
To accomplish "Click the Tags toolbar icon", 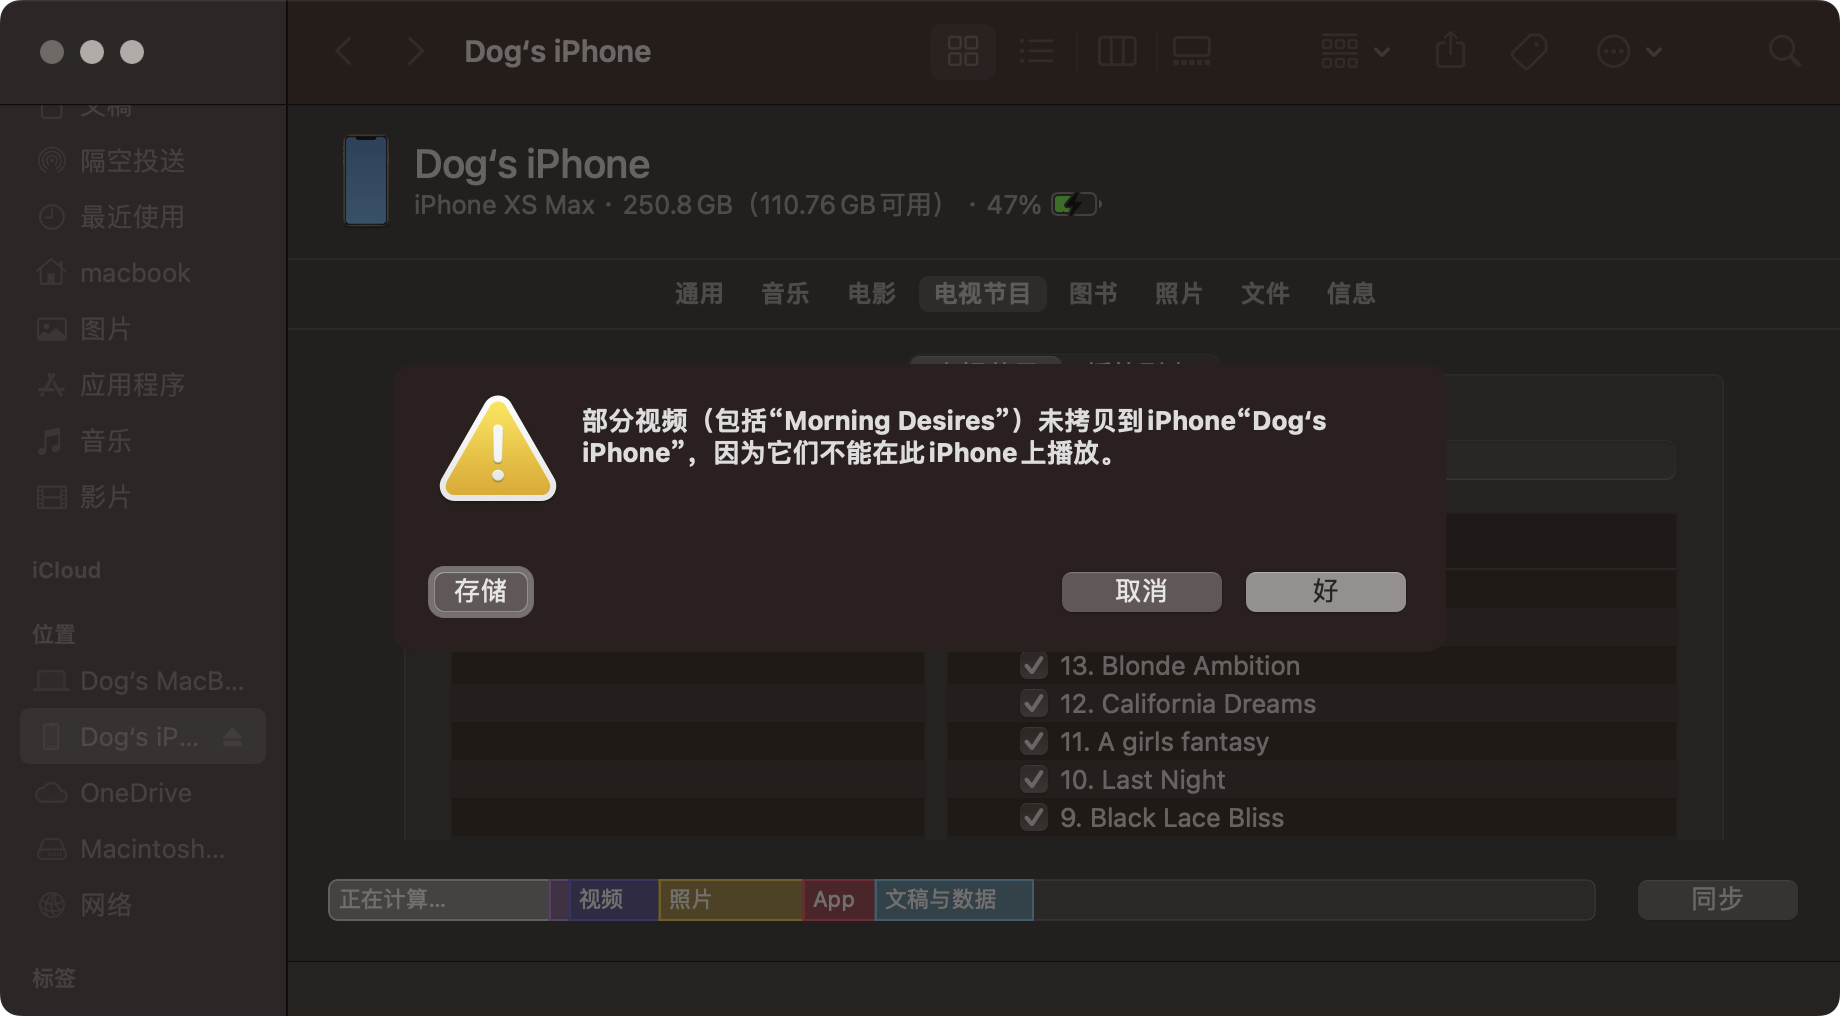I will pos(1529,51).
